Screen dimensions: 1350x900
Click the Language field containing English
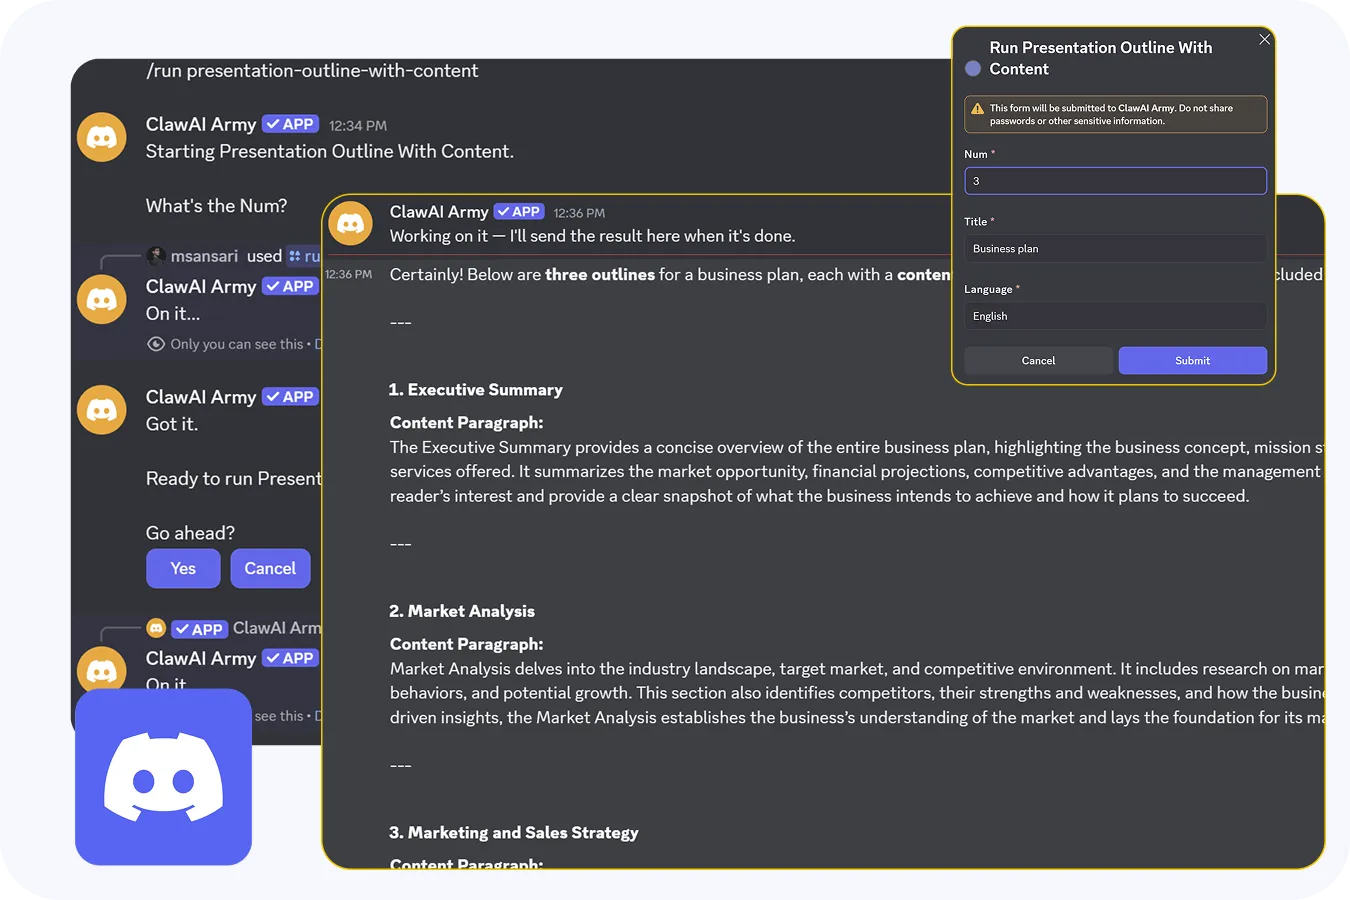(1115, 316)
